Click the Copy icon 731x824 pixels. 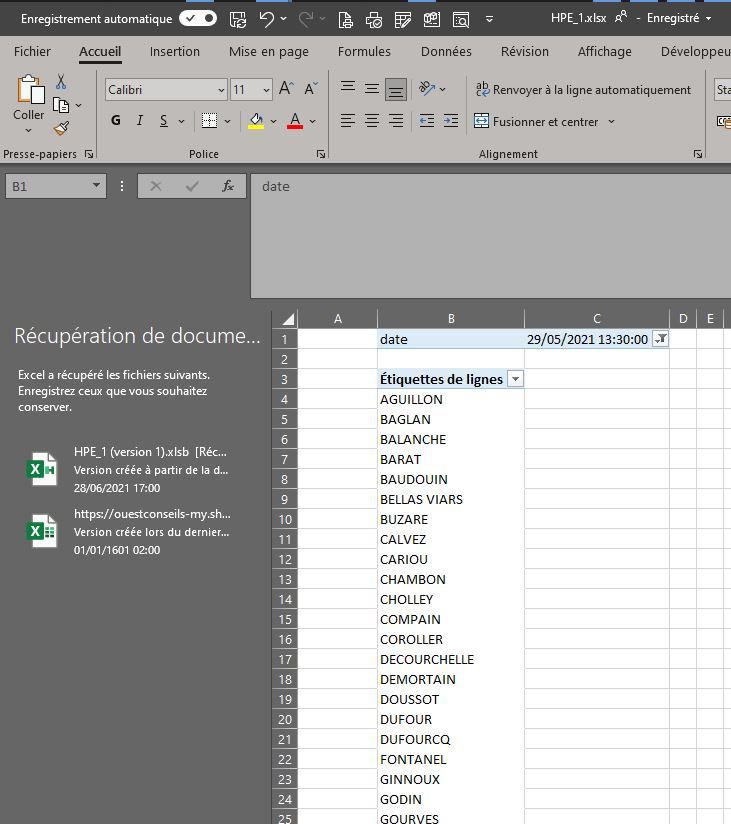(61, 106)
